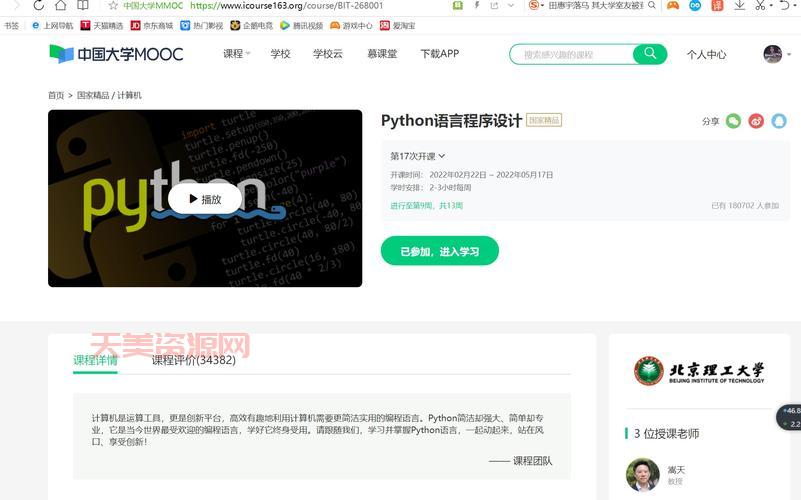Open the Sogou search engine selector
This screenshot has width=801, height=500.
click(x=536, y=6)
